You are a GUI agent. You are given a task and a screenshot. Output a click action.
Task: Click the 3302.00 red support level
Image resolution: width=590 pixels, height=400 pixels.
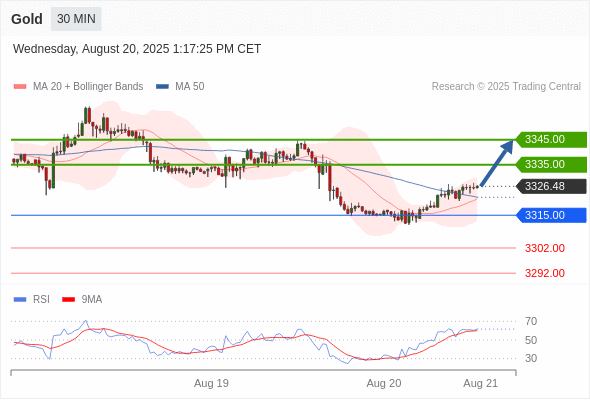544,248
